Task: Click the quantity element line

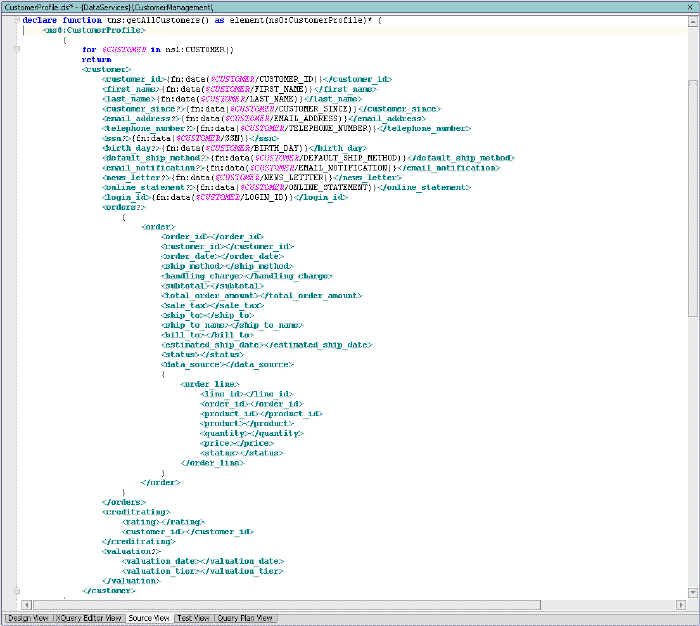Action: coord(252,433)
